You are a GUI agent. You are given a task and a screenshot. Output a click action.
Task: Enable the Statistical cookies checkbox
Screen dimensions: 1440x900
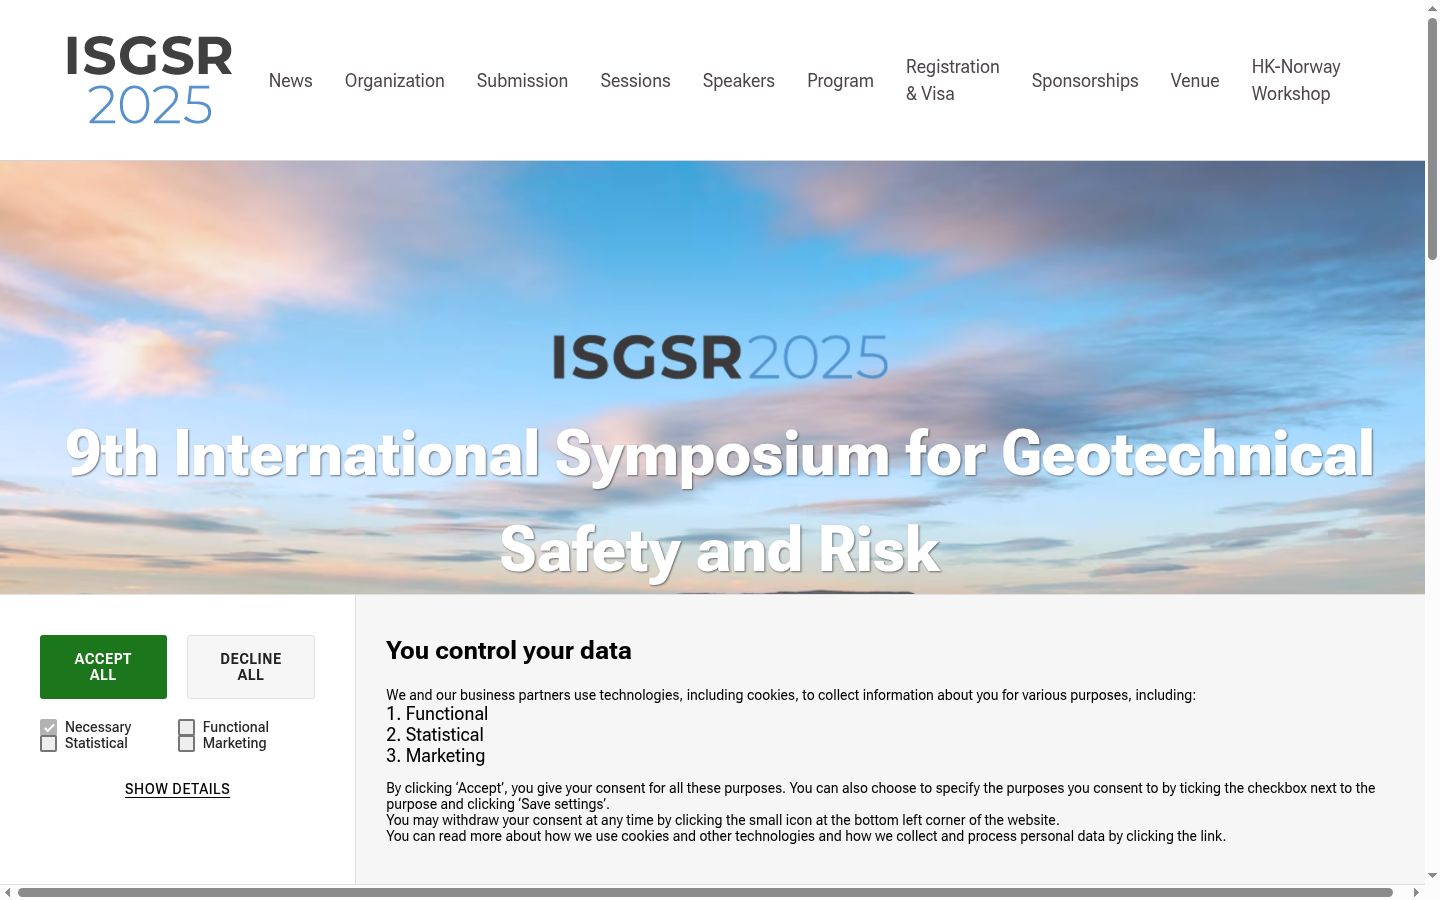(48, 743)
